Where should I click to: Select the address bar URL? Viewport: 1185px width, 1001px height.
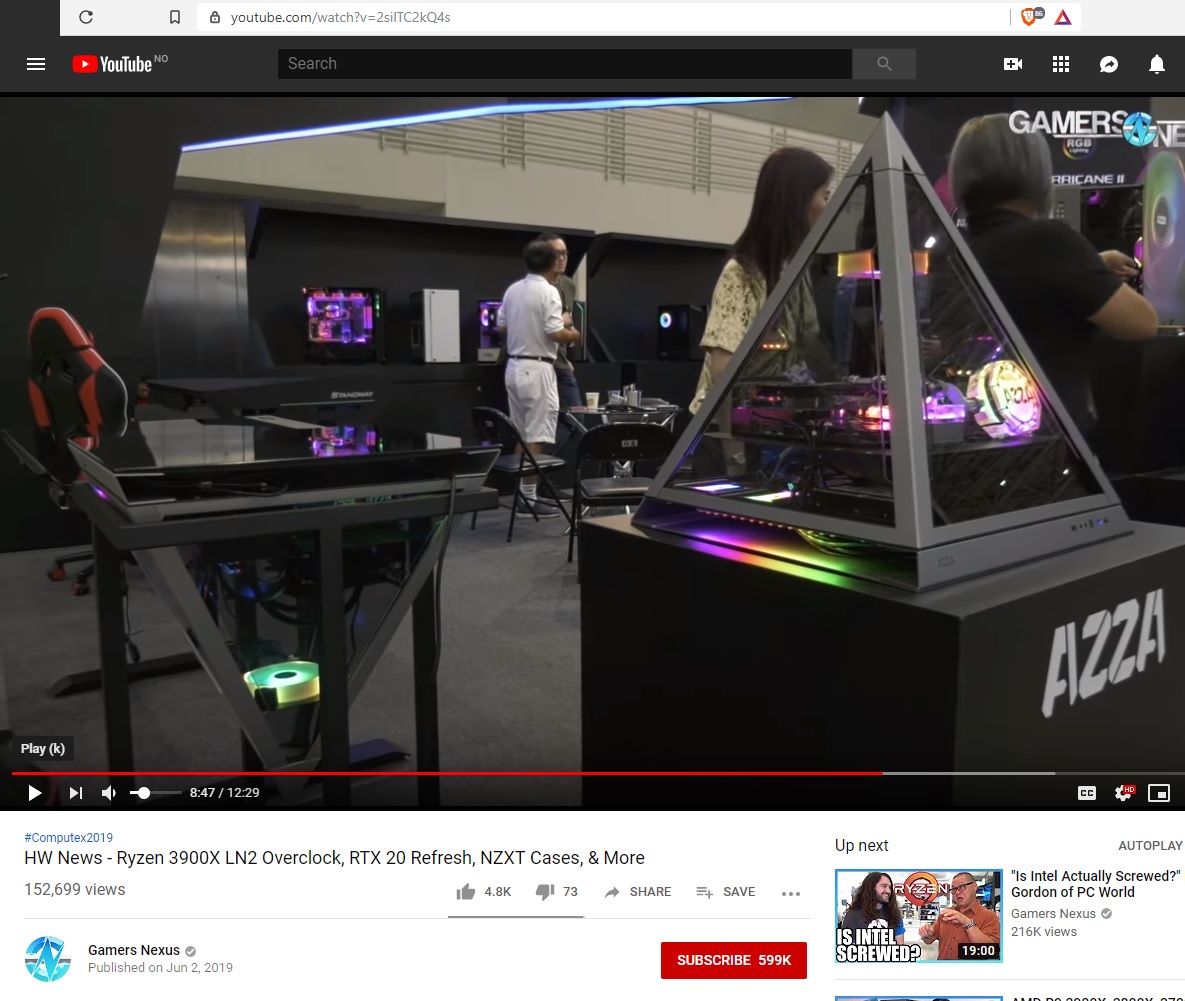click(x=340, y=17)
